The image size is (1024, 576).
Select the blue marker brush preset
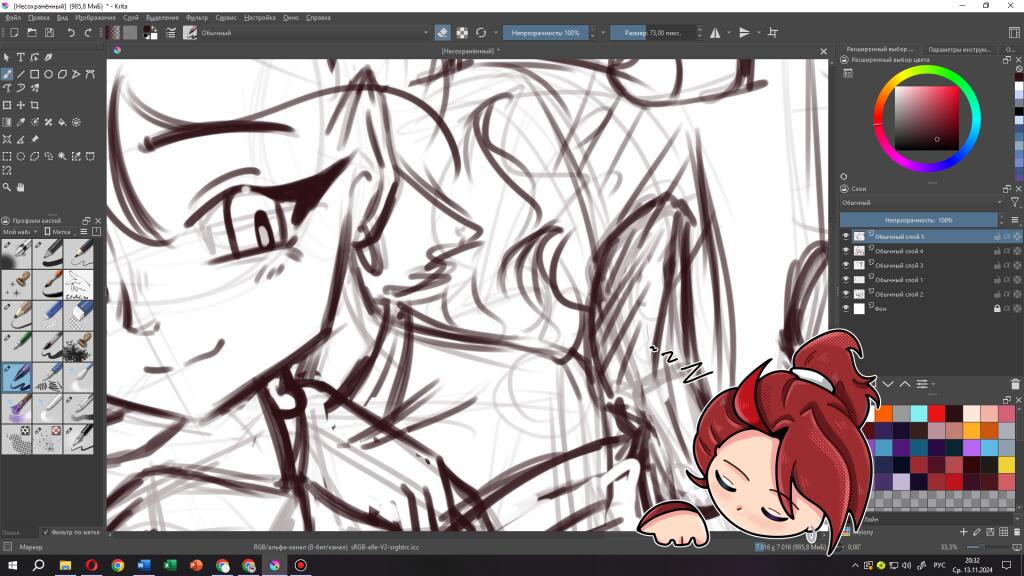click(16, 377)
